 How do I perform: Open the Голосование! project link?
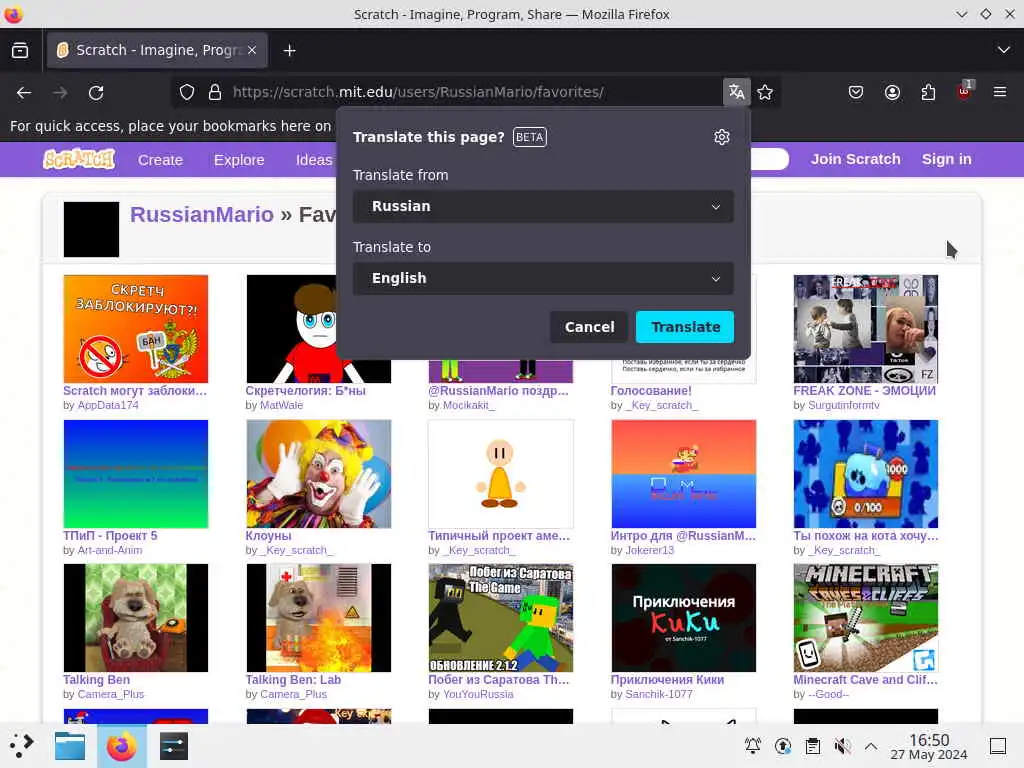[650, 391]
